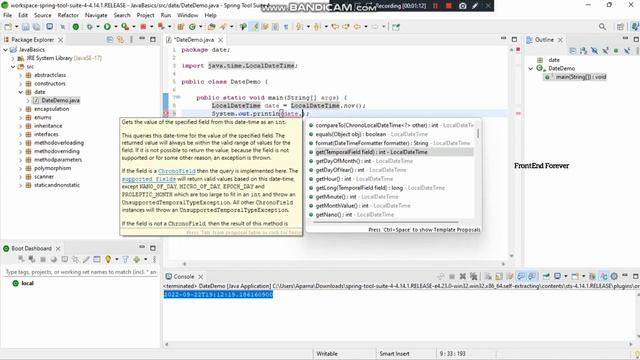640x360 pixels.
Task: Collapse the date package node
Action: point(20,92)
